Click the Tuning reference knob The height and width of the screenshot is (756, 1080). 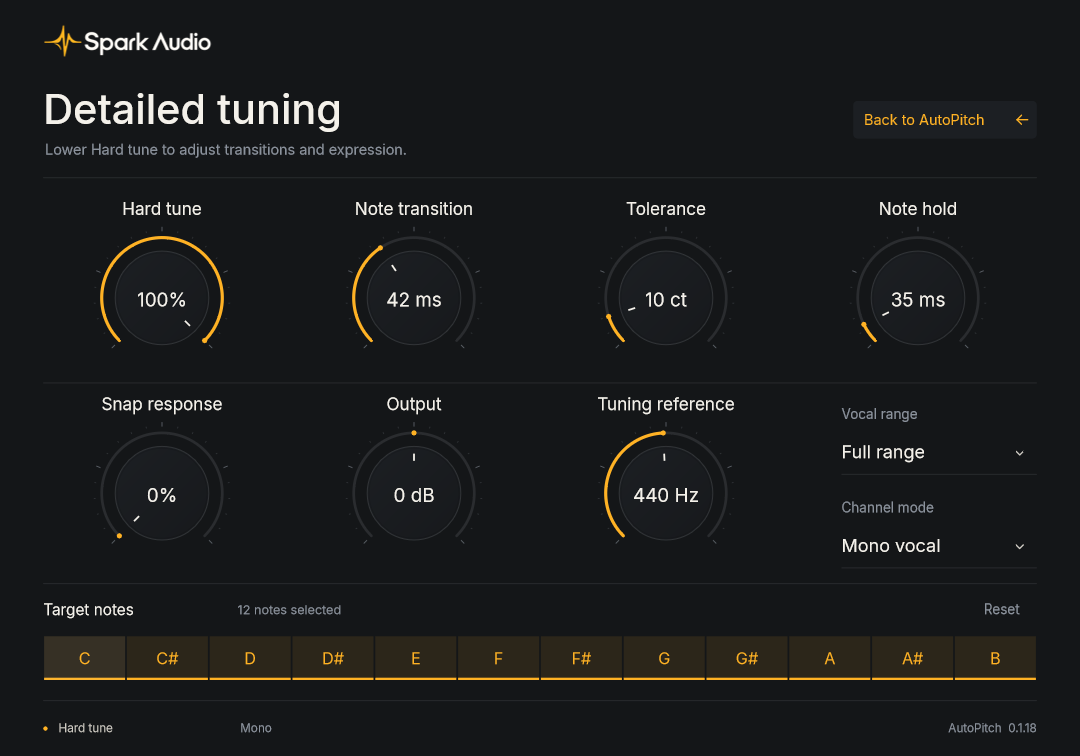(x=666, y=494)
